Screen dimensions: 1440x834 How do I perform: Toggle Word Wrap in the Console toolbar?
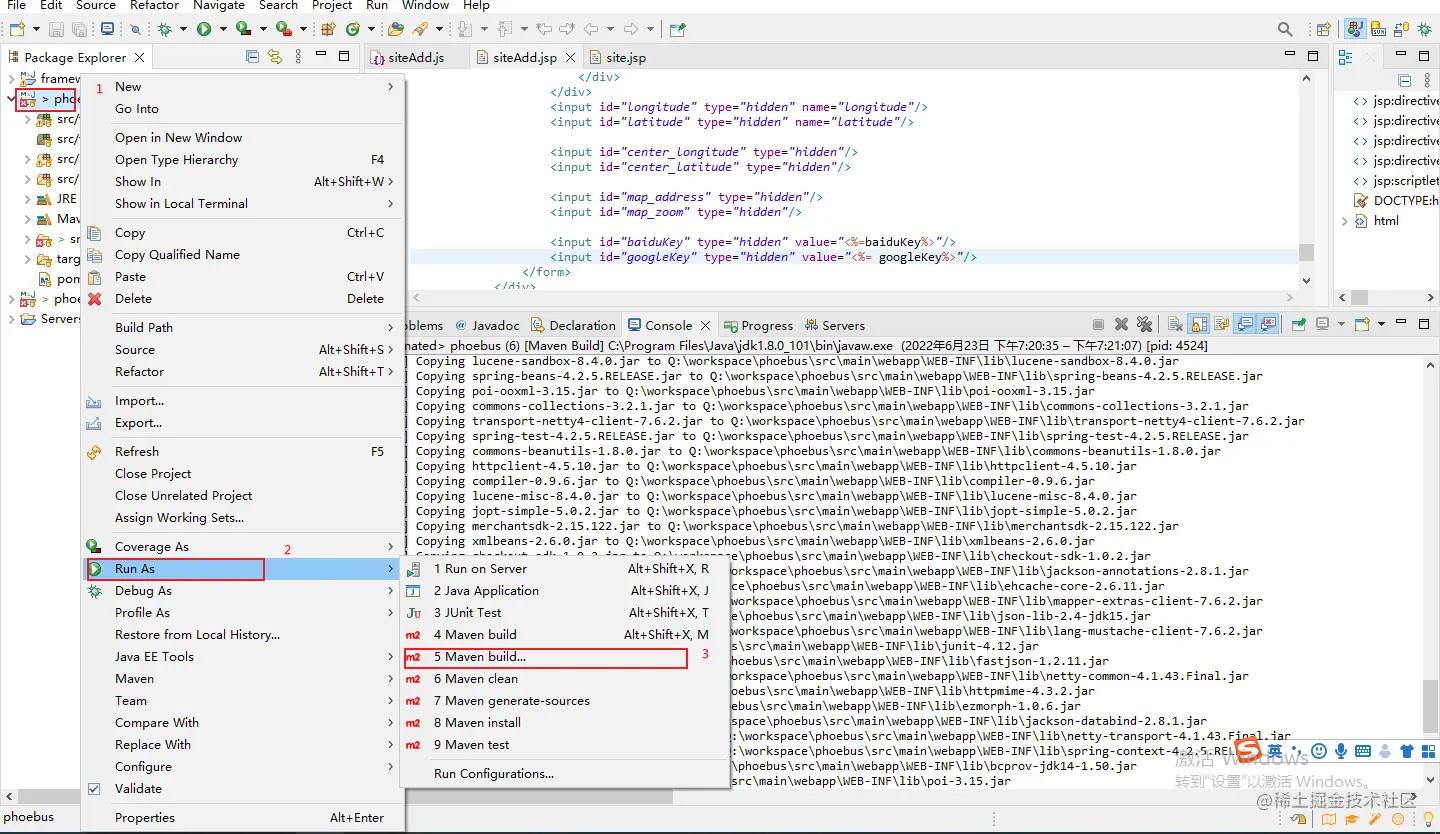point(1221,325)
